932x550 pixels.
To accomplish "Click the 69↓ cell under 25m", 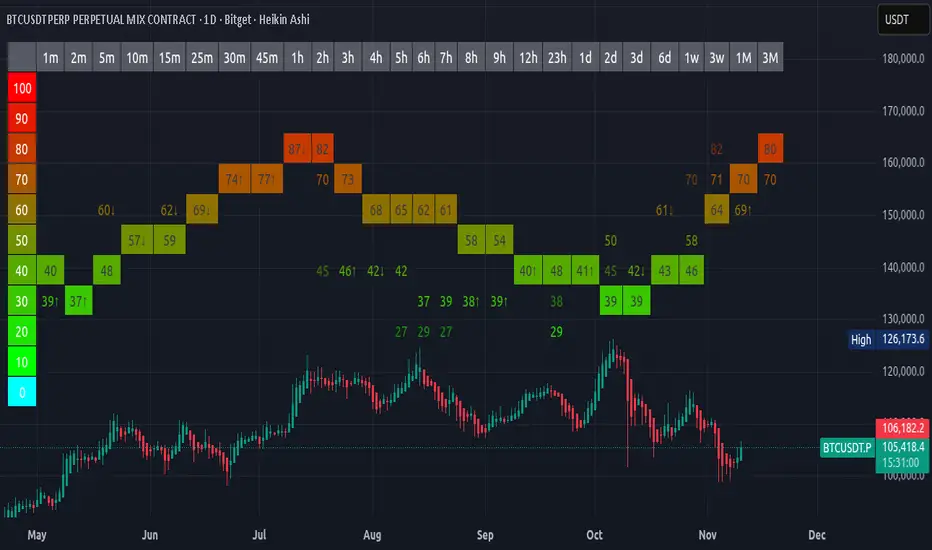I will point(202,210).
